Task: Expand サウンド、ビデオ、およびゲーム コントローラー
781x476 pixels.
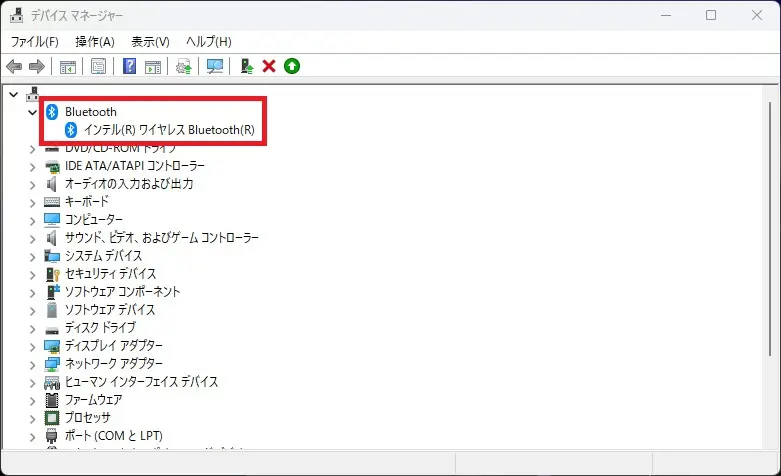Action: pos(32,239)
